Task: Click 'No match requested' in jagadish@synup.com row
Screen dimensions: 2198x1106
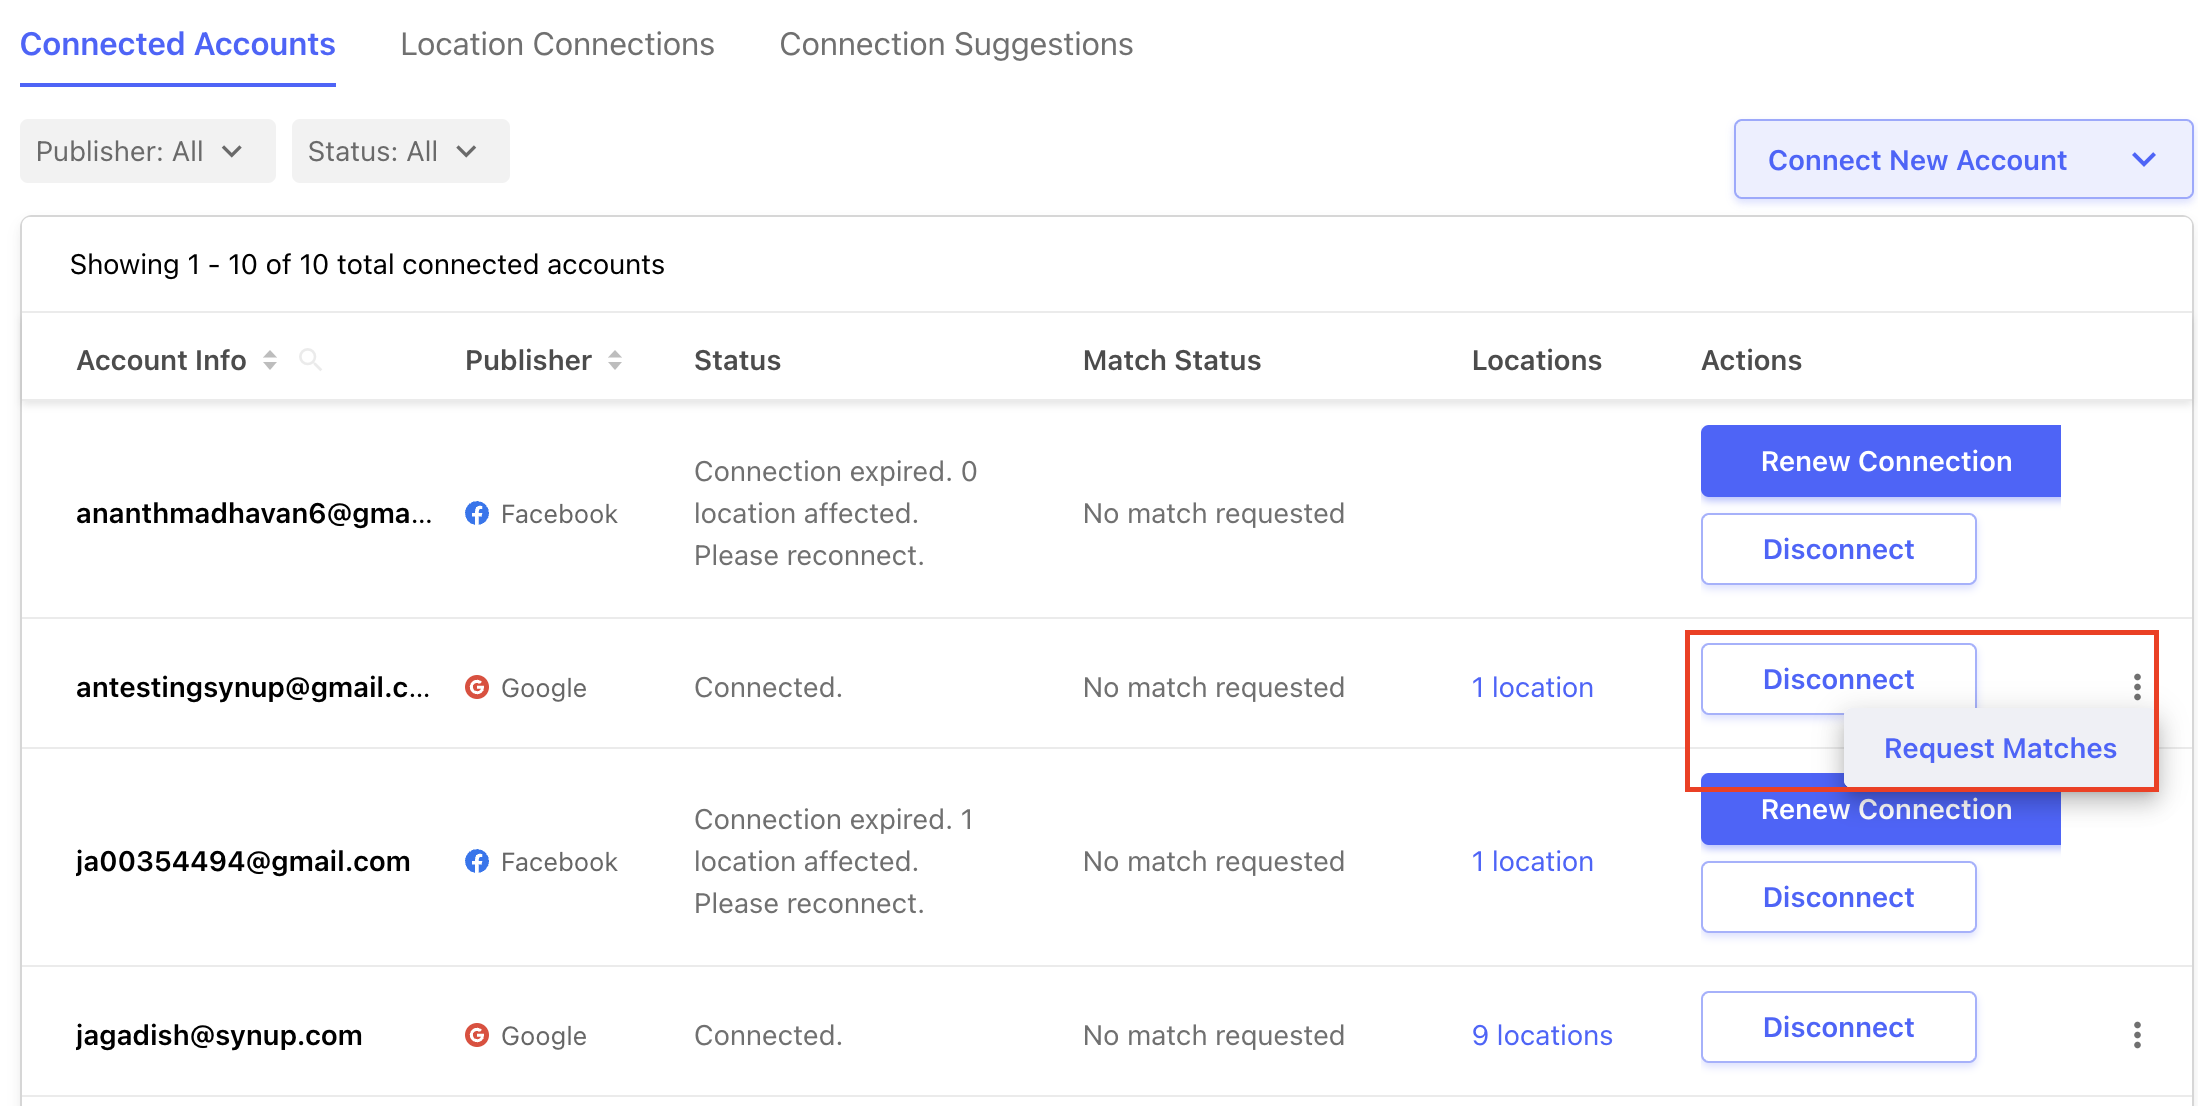Action: (1213, 1035)
